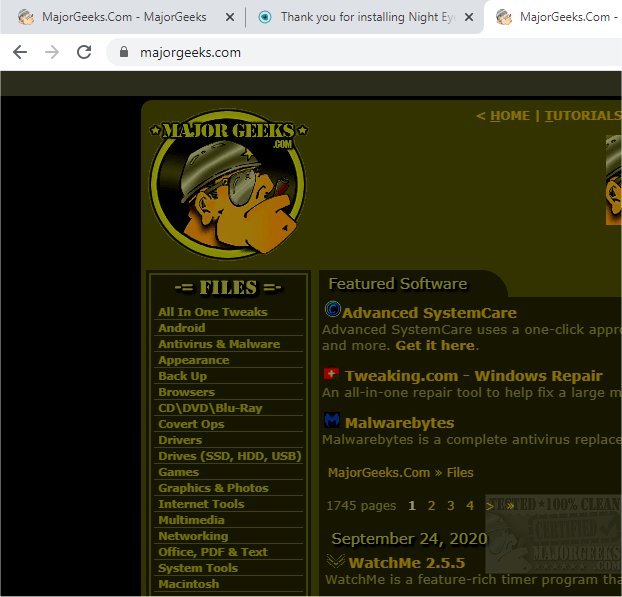This screenshot has height=597, width=622.
Task: Open the Internet Tools category
Action: click(x=201, y=504)
